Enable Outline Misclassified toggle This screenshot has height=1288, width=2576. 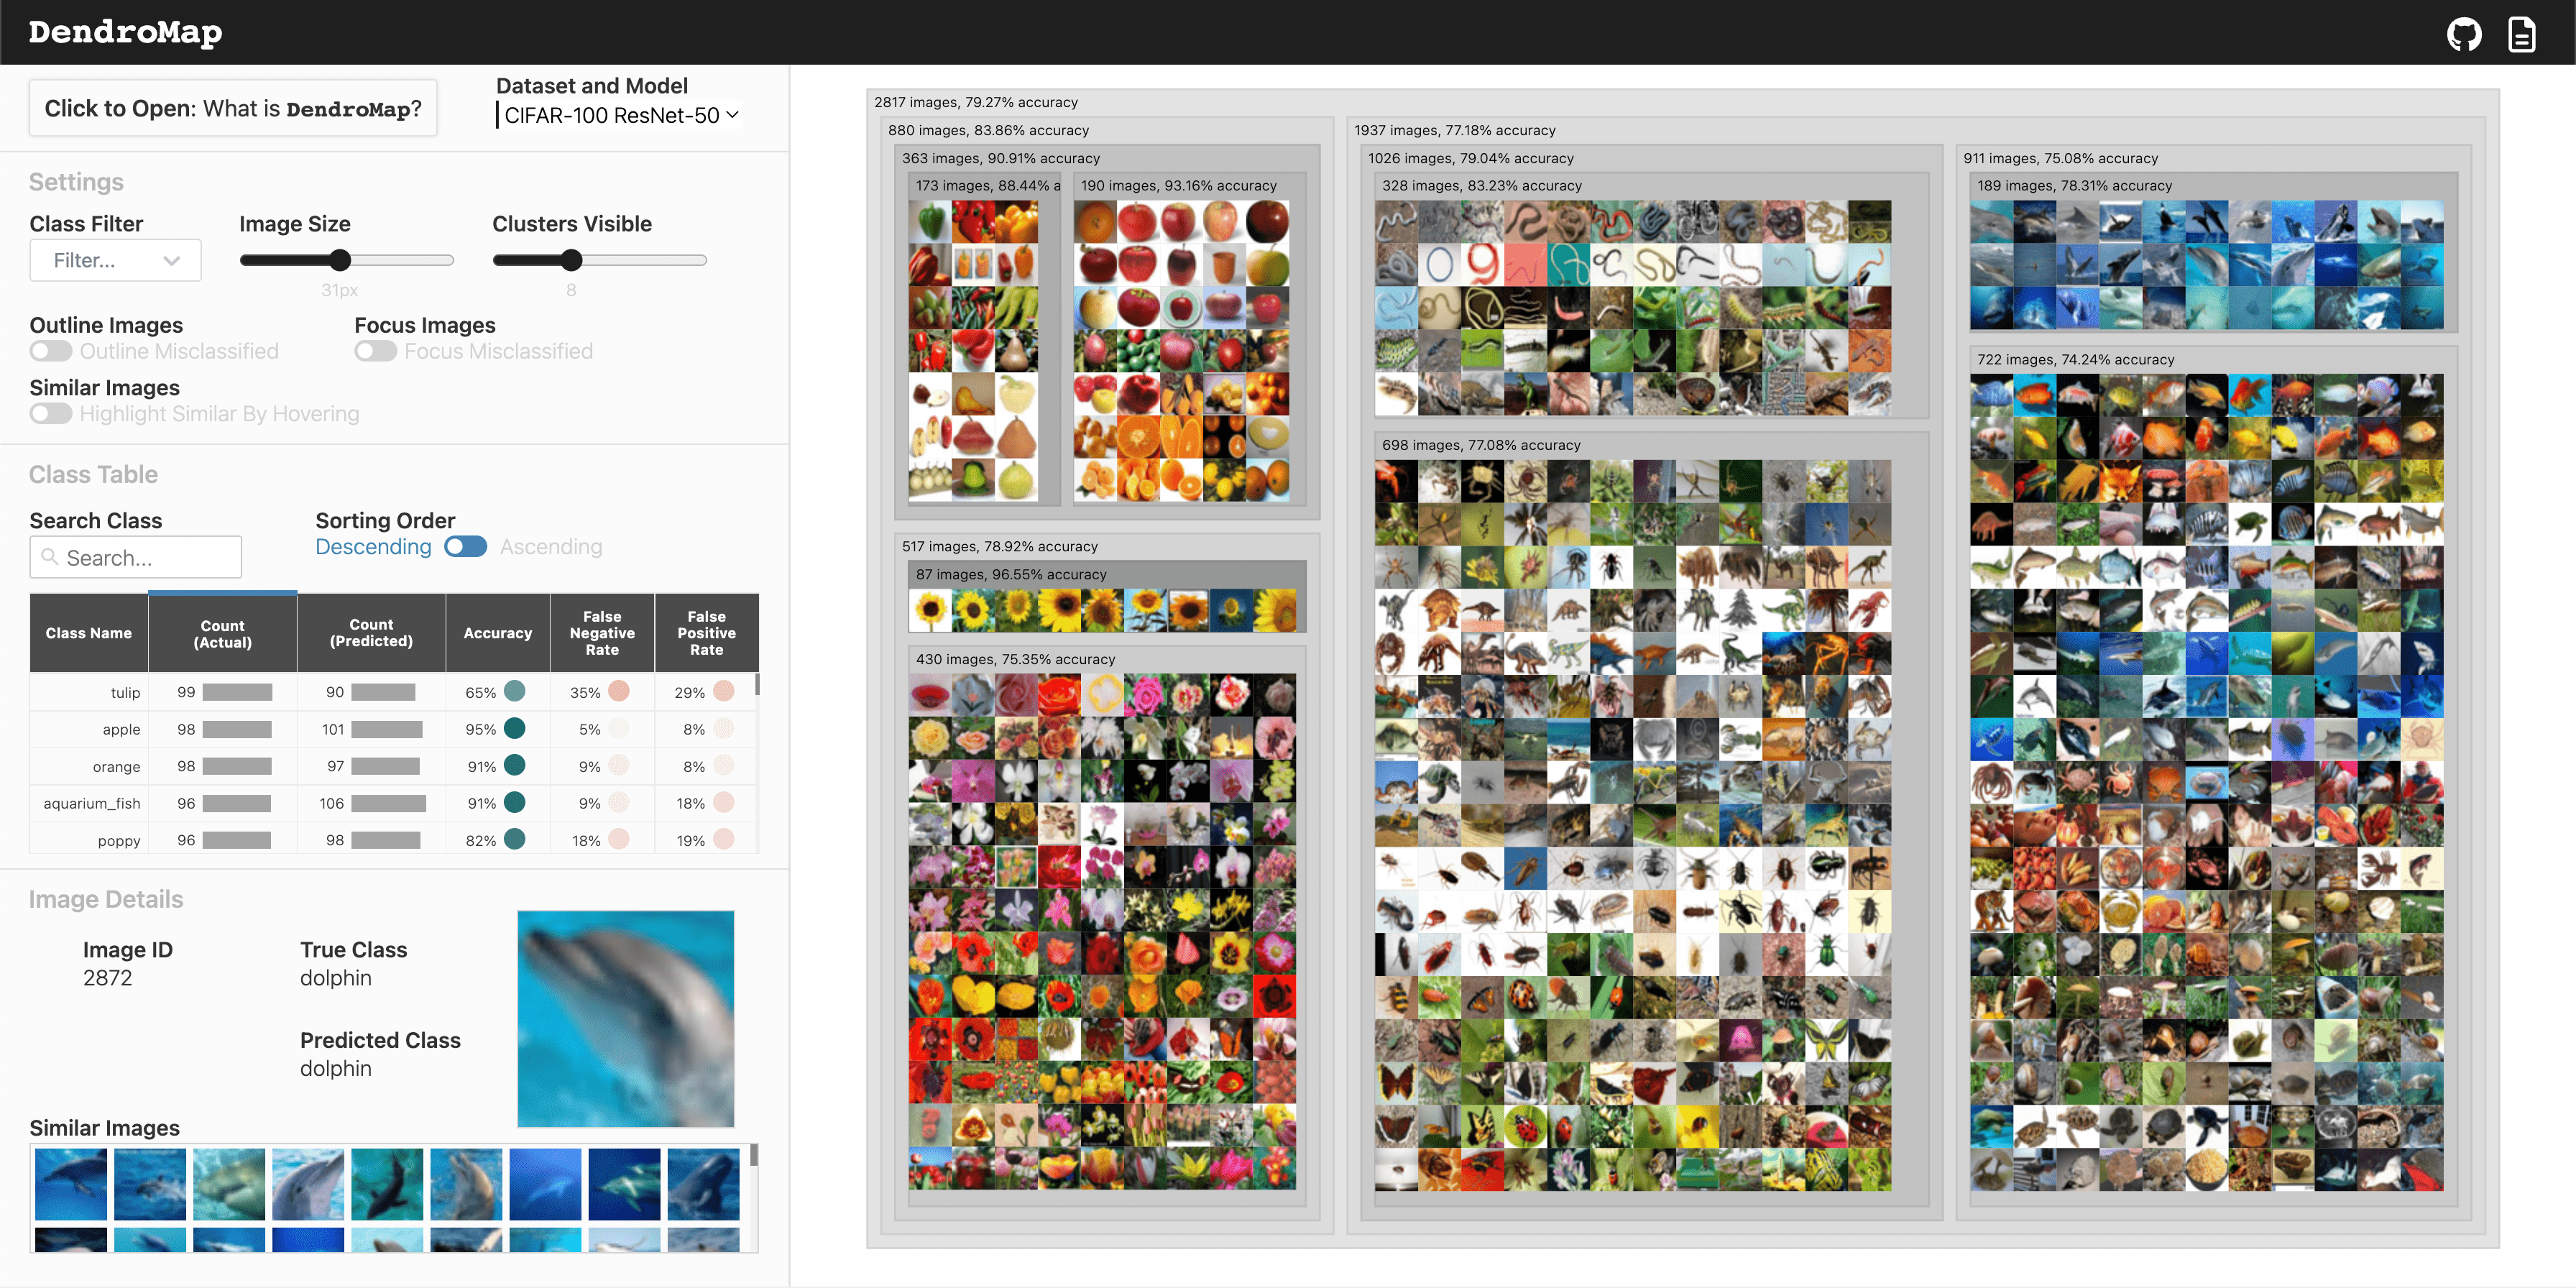point(51,351)
